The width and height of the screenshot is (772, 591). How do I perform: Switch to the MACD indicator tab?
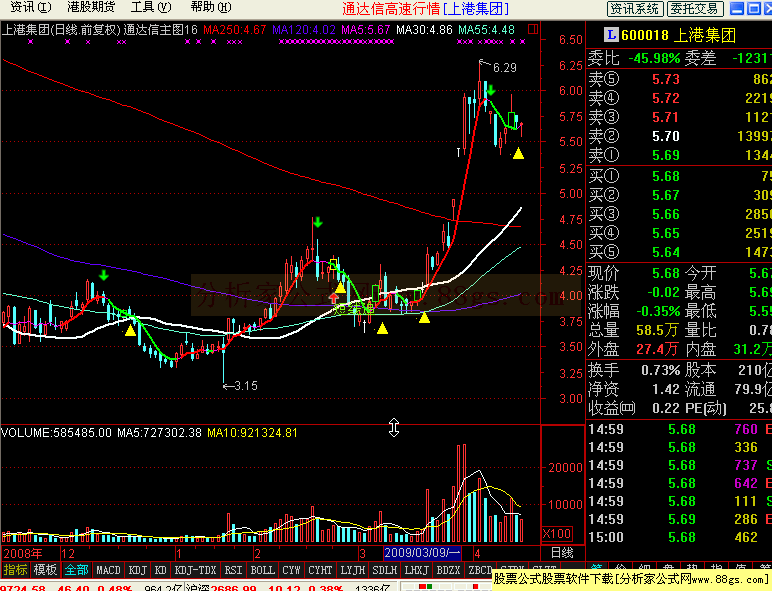point(108,570)
